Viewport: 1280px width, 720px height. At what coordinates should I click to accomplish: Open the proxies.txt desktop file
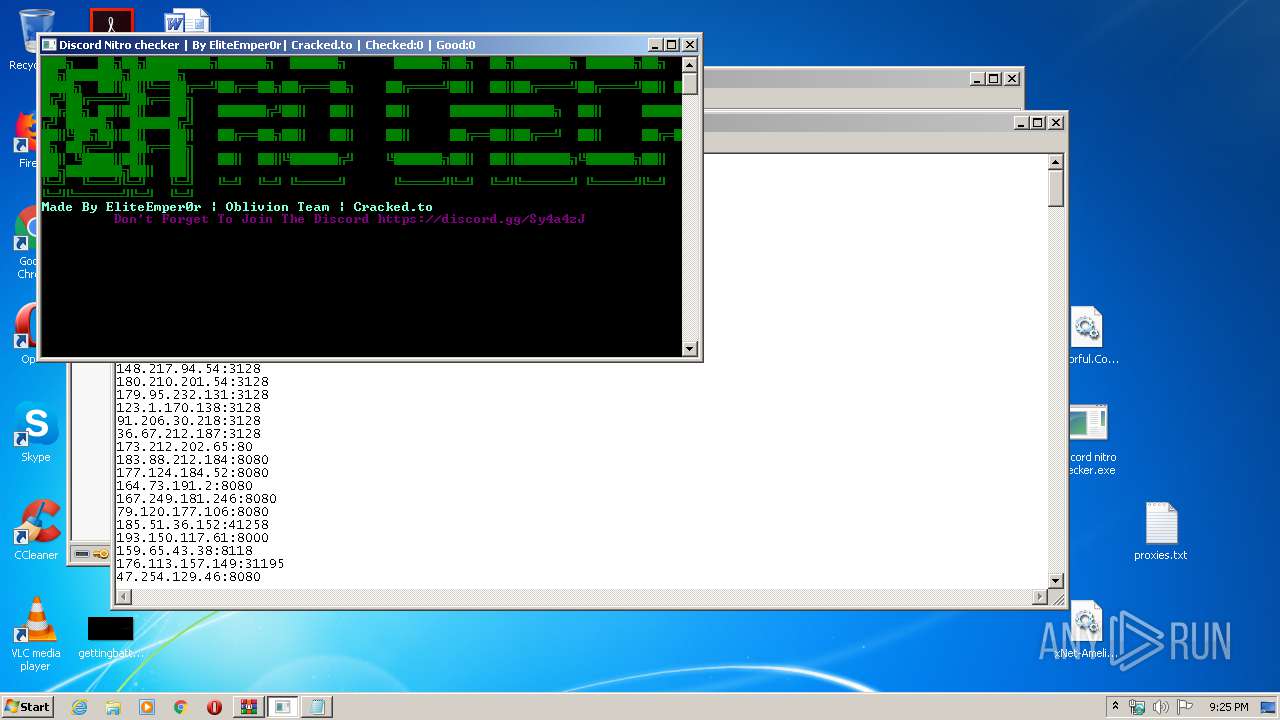(1161, 531)
